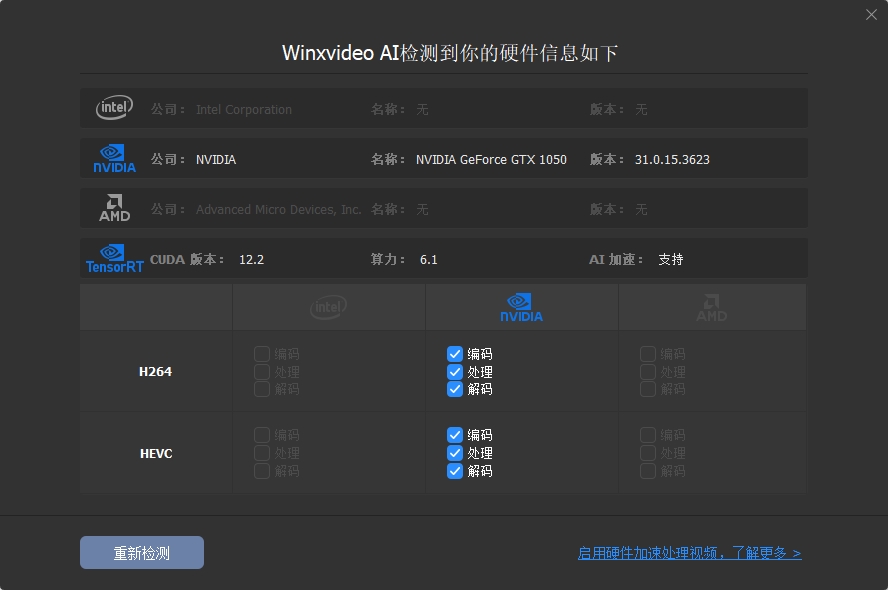Click the NVIDIA logo in the codec table header
Screen dimensions: 888x590
522,307
